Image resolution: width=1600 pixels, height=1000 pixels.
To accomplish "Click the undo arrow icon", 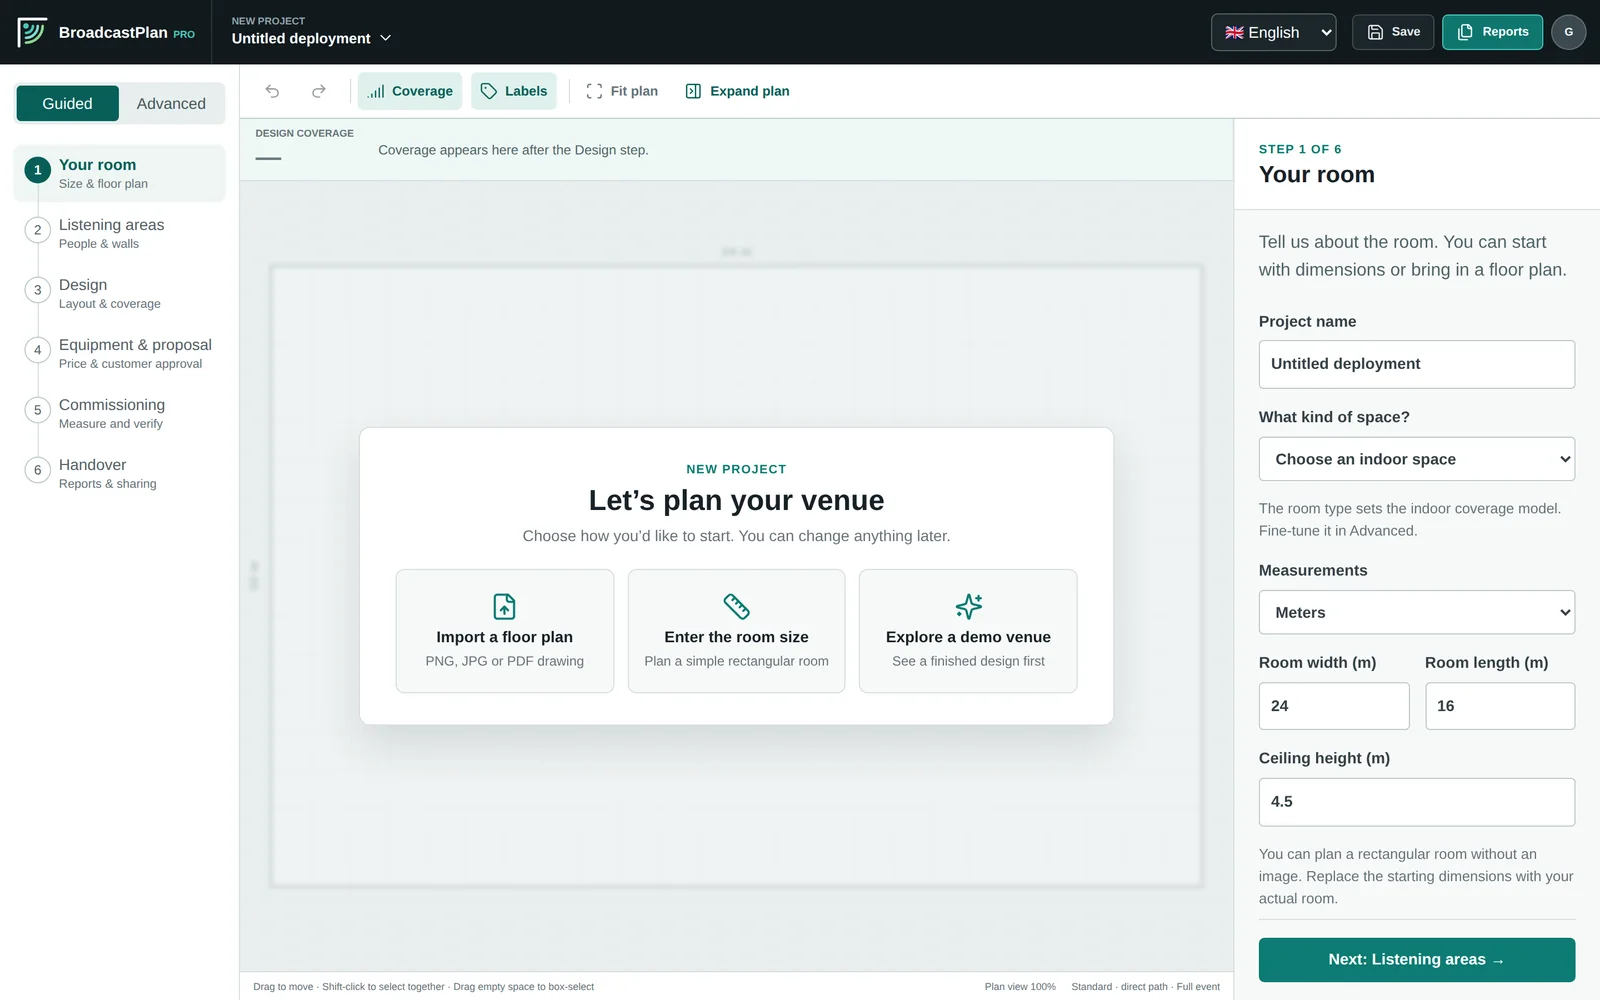I will click(272, 91).
